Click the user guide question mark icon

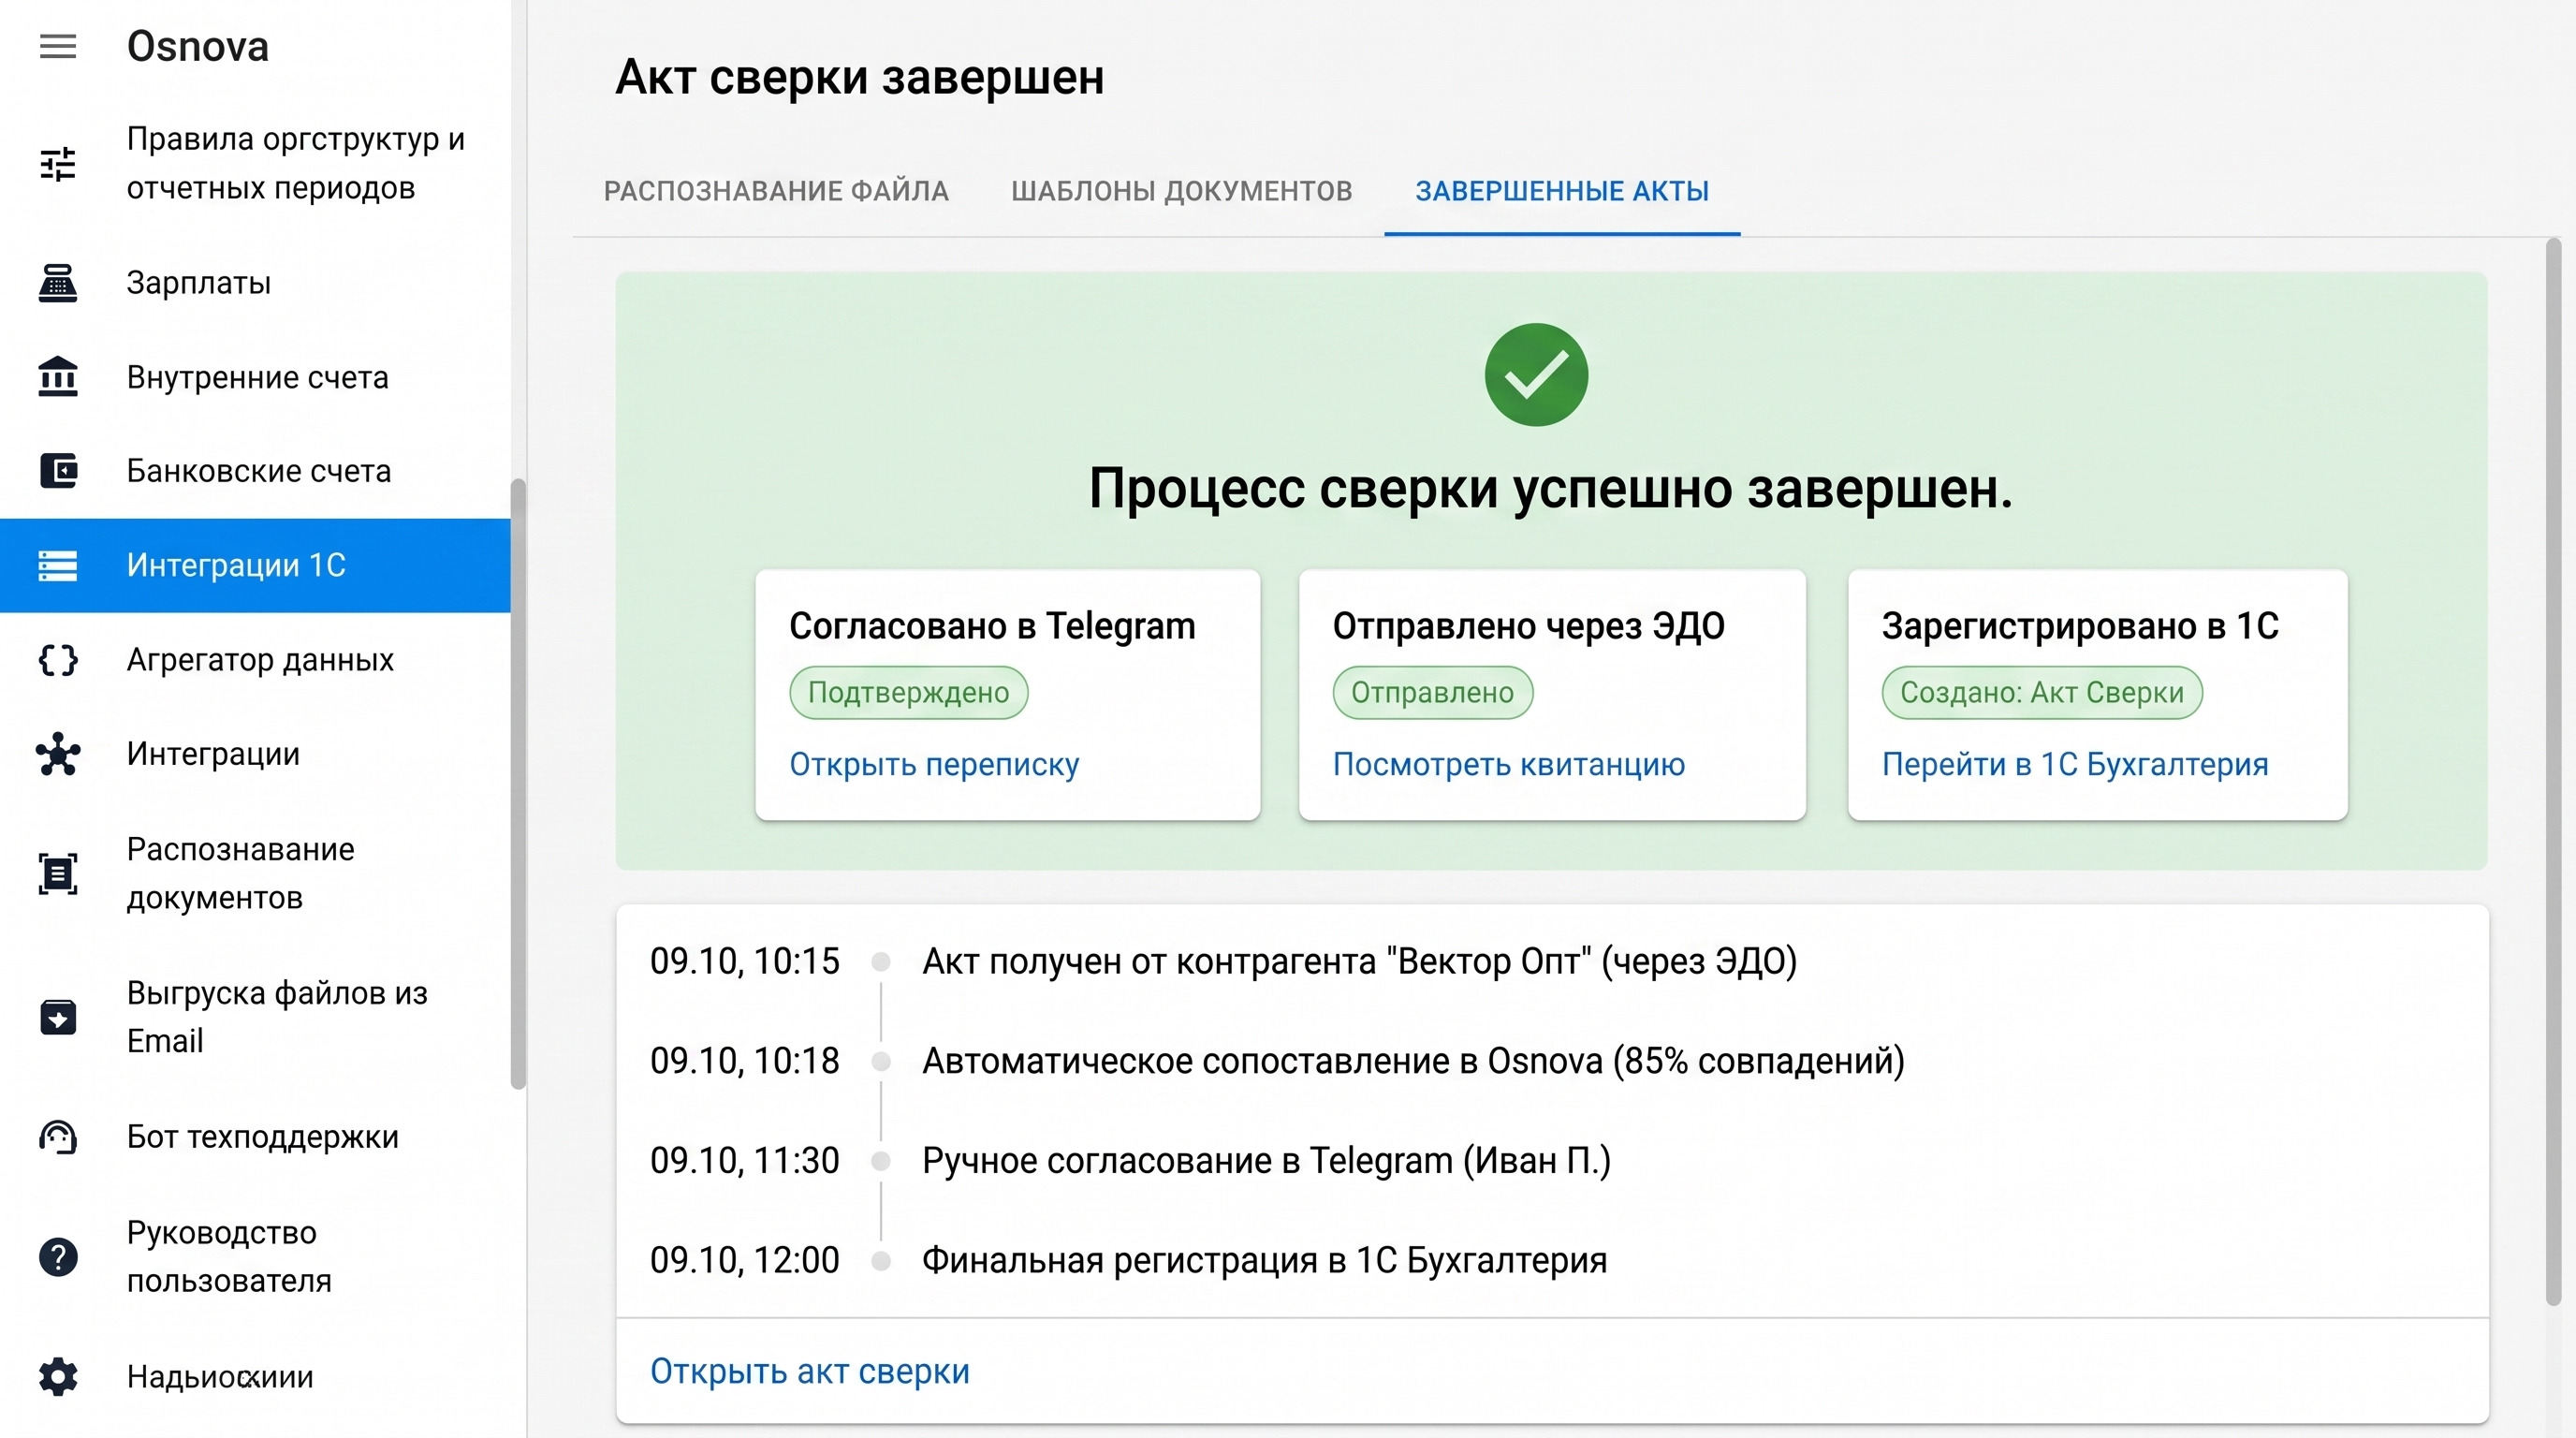[x=58, y=1257]
